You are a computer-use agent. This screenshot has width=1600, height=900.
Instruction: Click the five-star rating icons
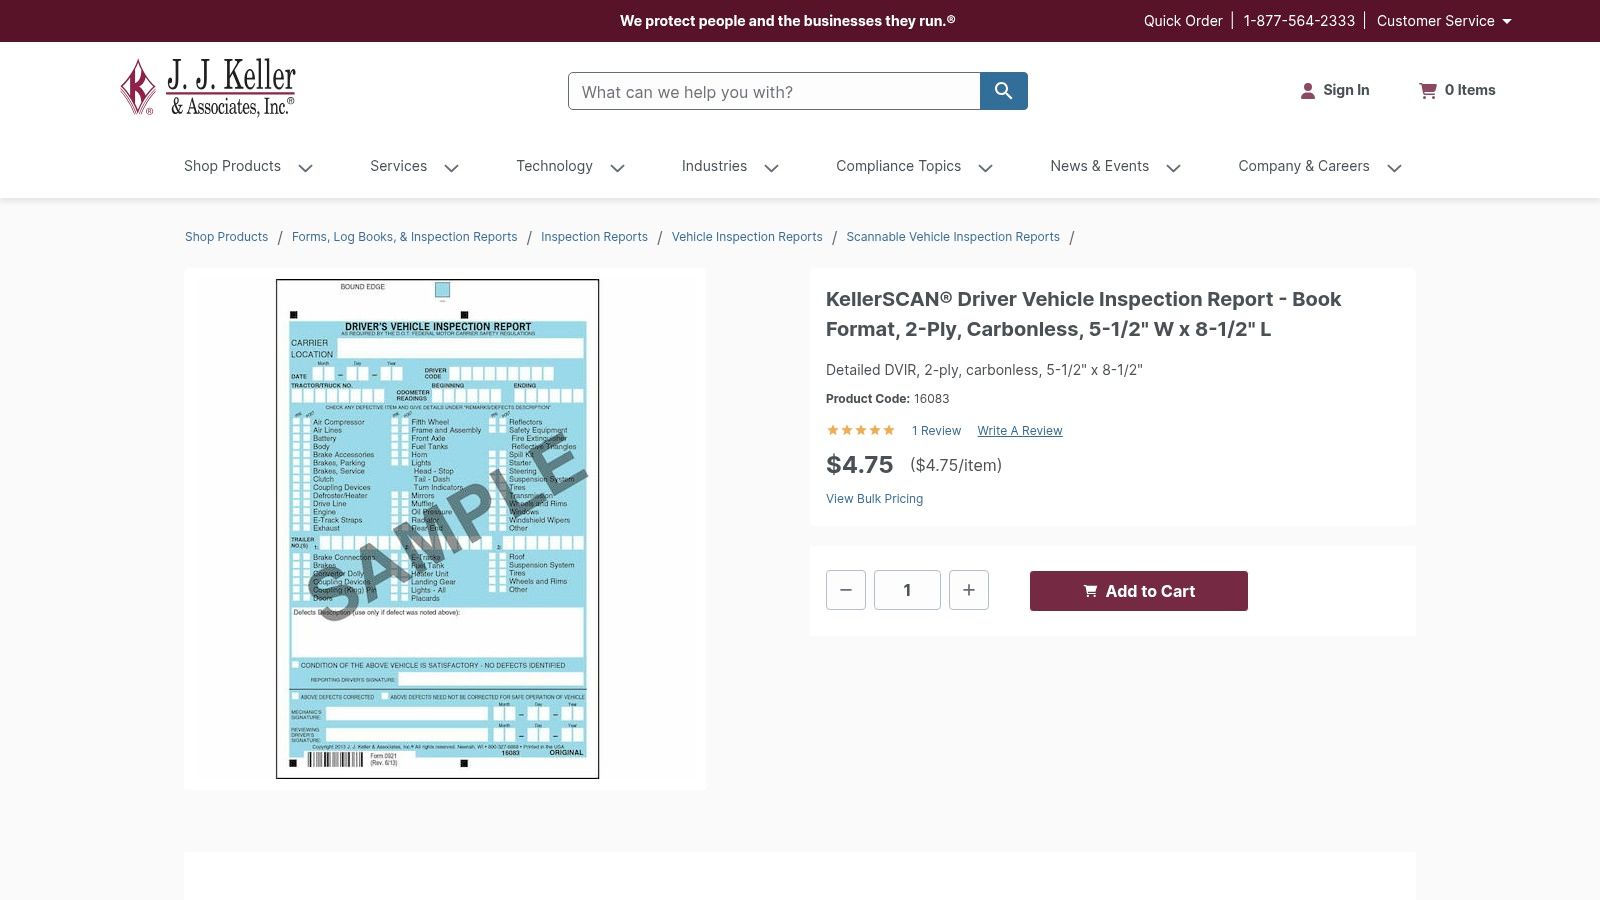pyautogui.click(x=860, y=430)
